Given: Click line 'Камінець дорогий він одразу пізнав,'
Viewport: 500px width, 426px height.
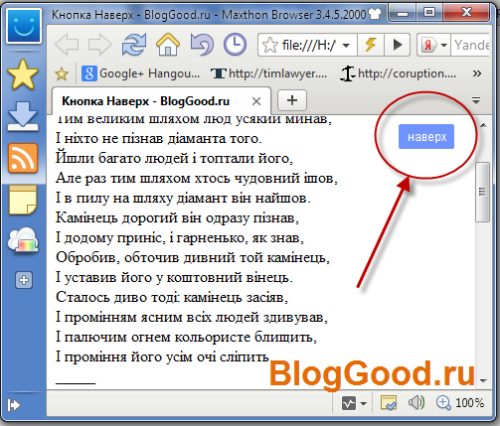Looking at the screenshot, I should click(x=177, y=218).
